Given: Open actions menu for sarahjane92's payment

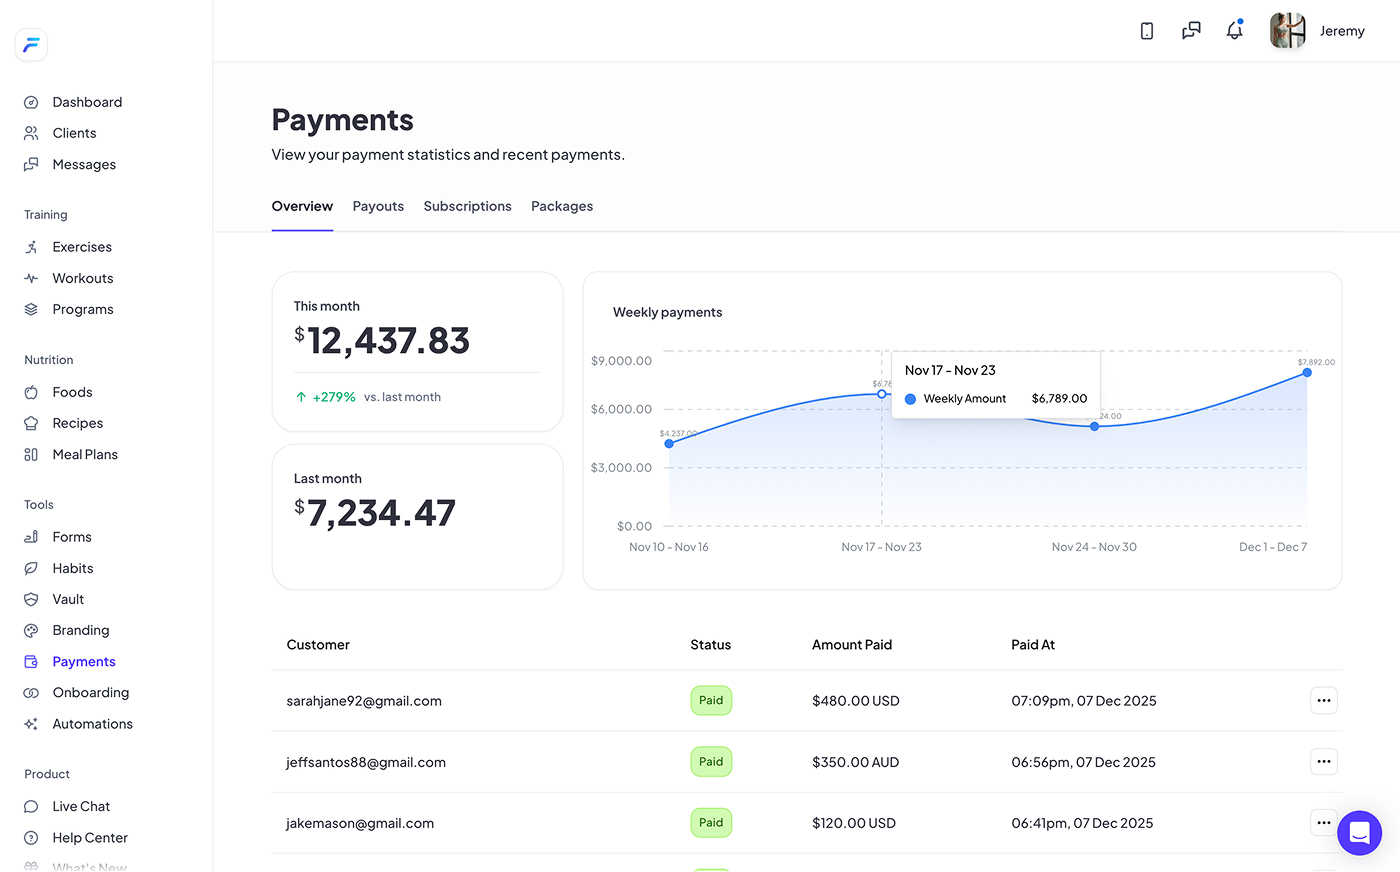Looking at the screenshot, I should pyautogui.click(x=1323, y=700).
